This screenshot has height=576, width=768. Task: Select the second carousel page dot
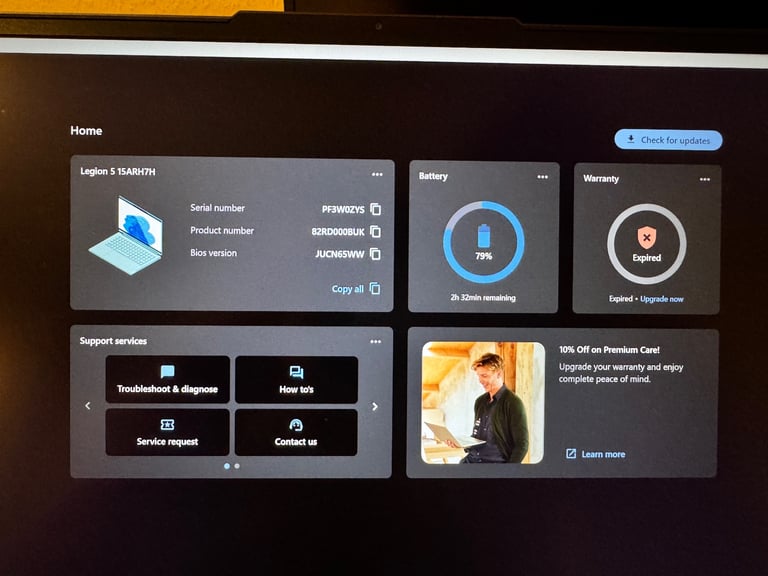[237, 466]
